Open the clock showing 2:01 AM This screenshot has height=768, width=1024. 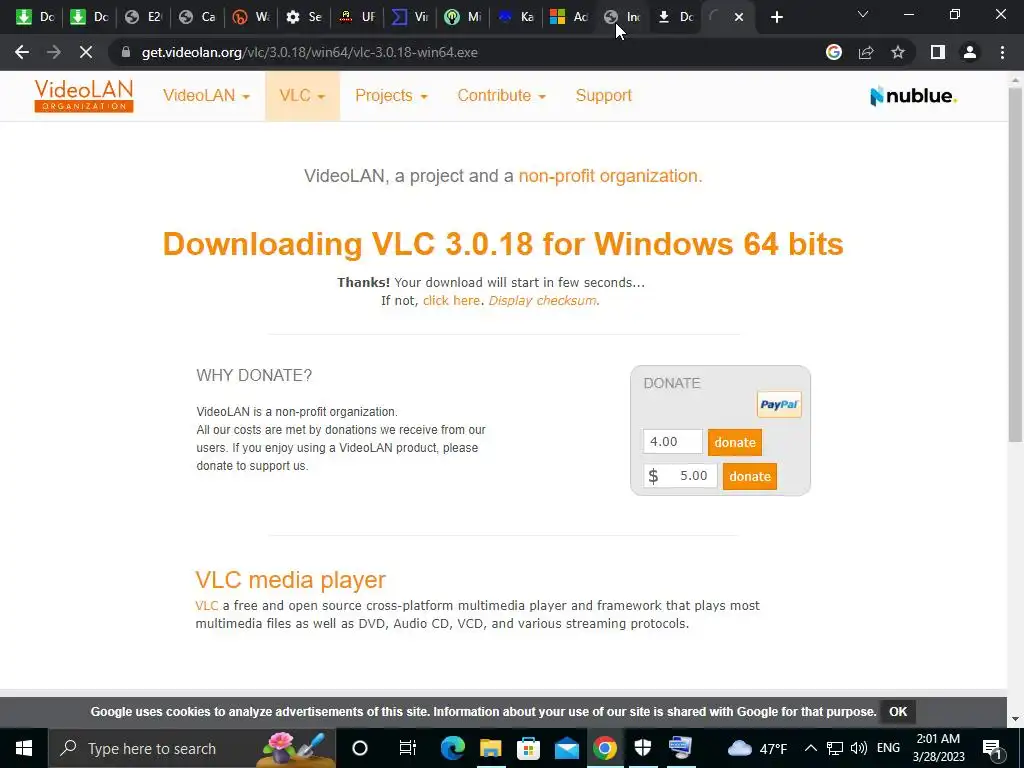point(938,748)
